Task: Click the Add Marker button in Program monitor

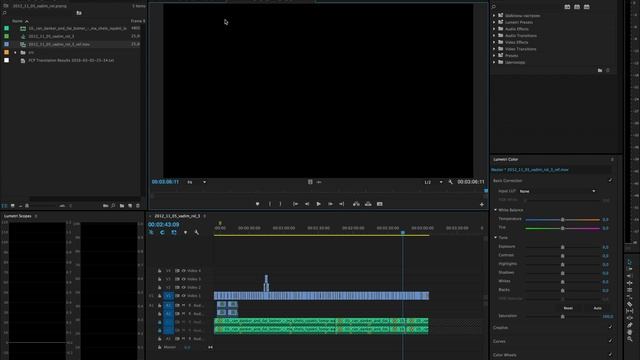Action: pyautogui.click(x=258, y=204)
